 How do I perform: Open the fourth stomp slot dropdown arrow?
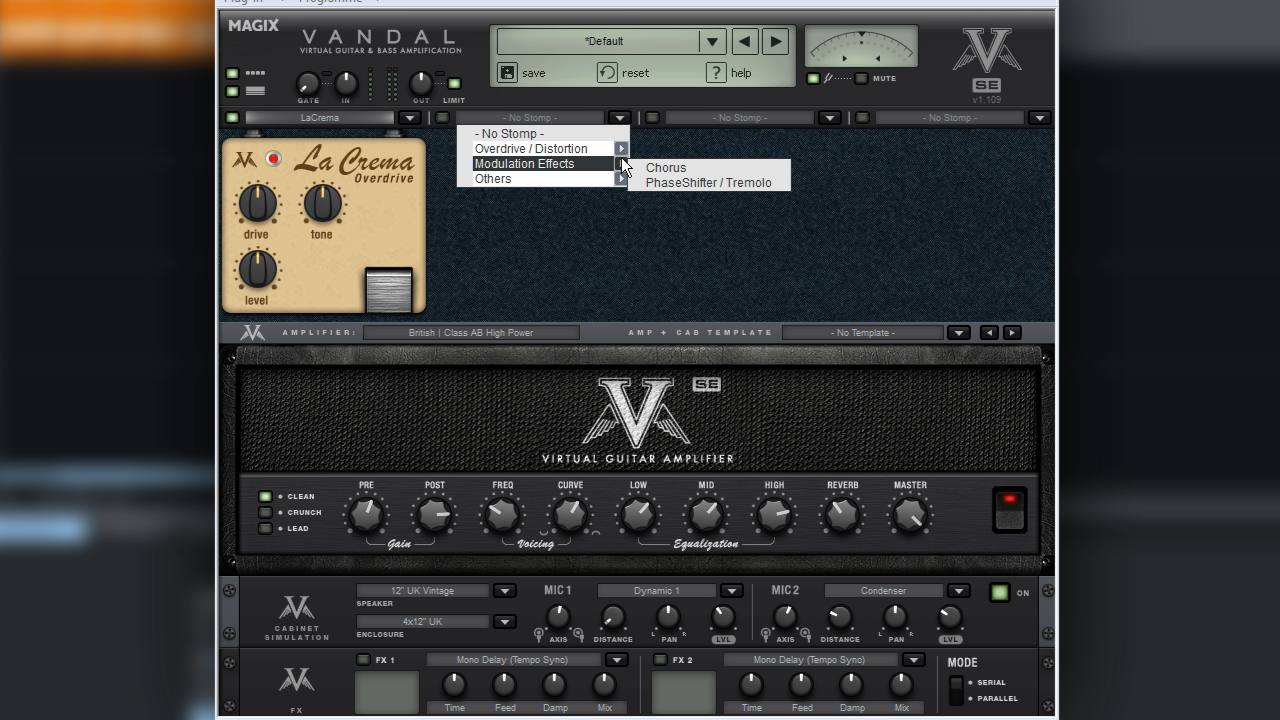[x=1039, y=118]
